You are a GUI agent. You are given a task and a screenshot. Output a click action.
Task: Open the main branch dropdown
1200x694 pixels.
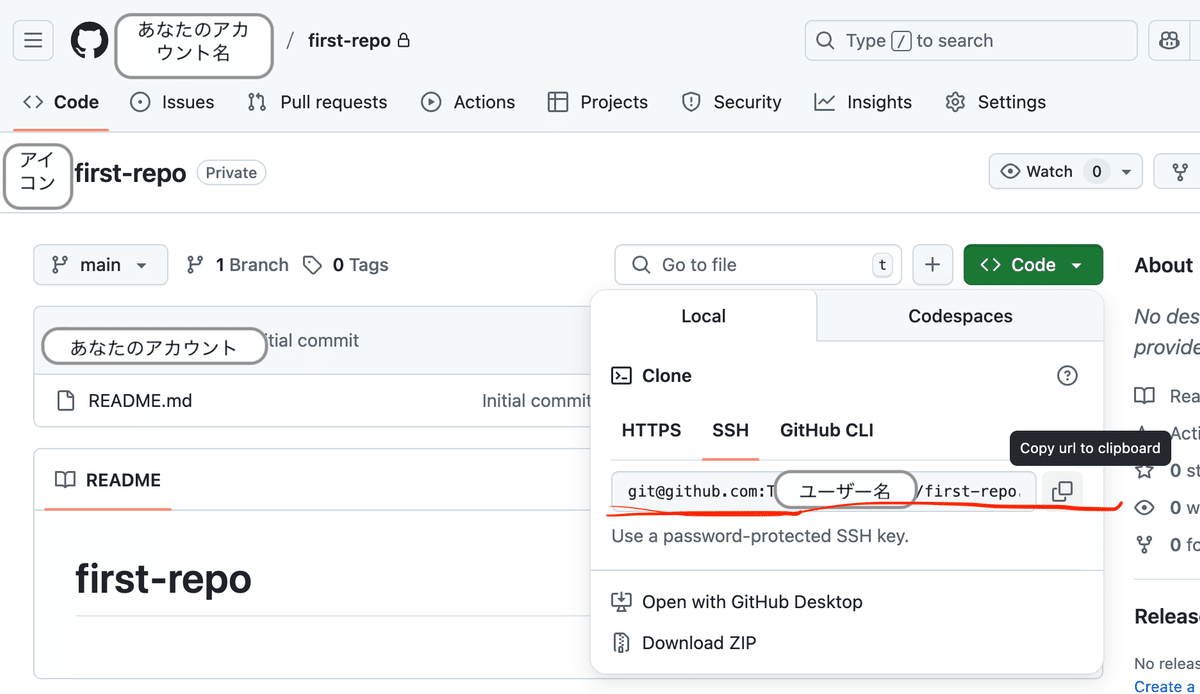tap(100, 264)
